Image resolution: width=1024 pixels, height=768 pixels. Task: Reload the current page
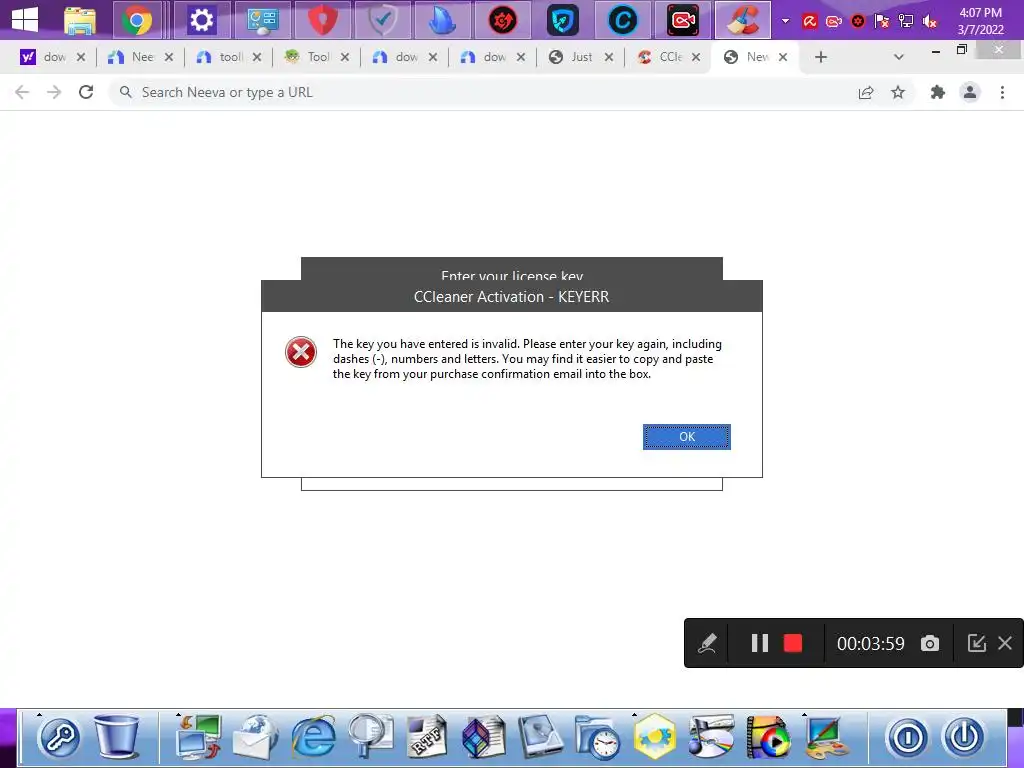click(x=86, y=92)
